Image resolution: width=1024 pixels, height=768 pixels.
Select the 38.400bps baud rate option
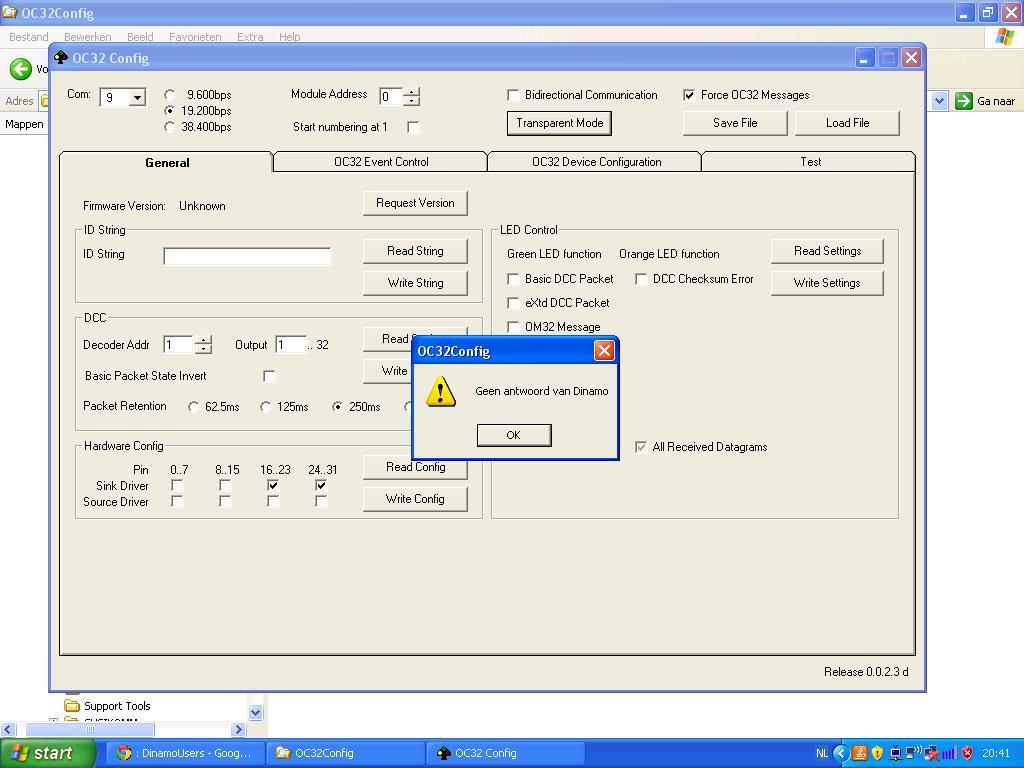(x=169, y=127)
